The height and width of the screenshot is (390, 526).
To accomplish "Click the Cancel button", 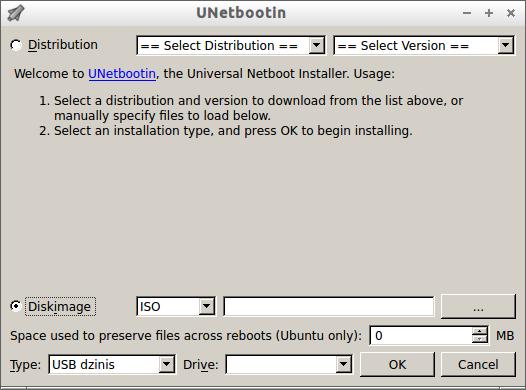I will 478,365.
